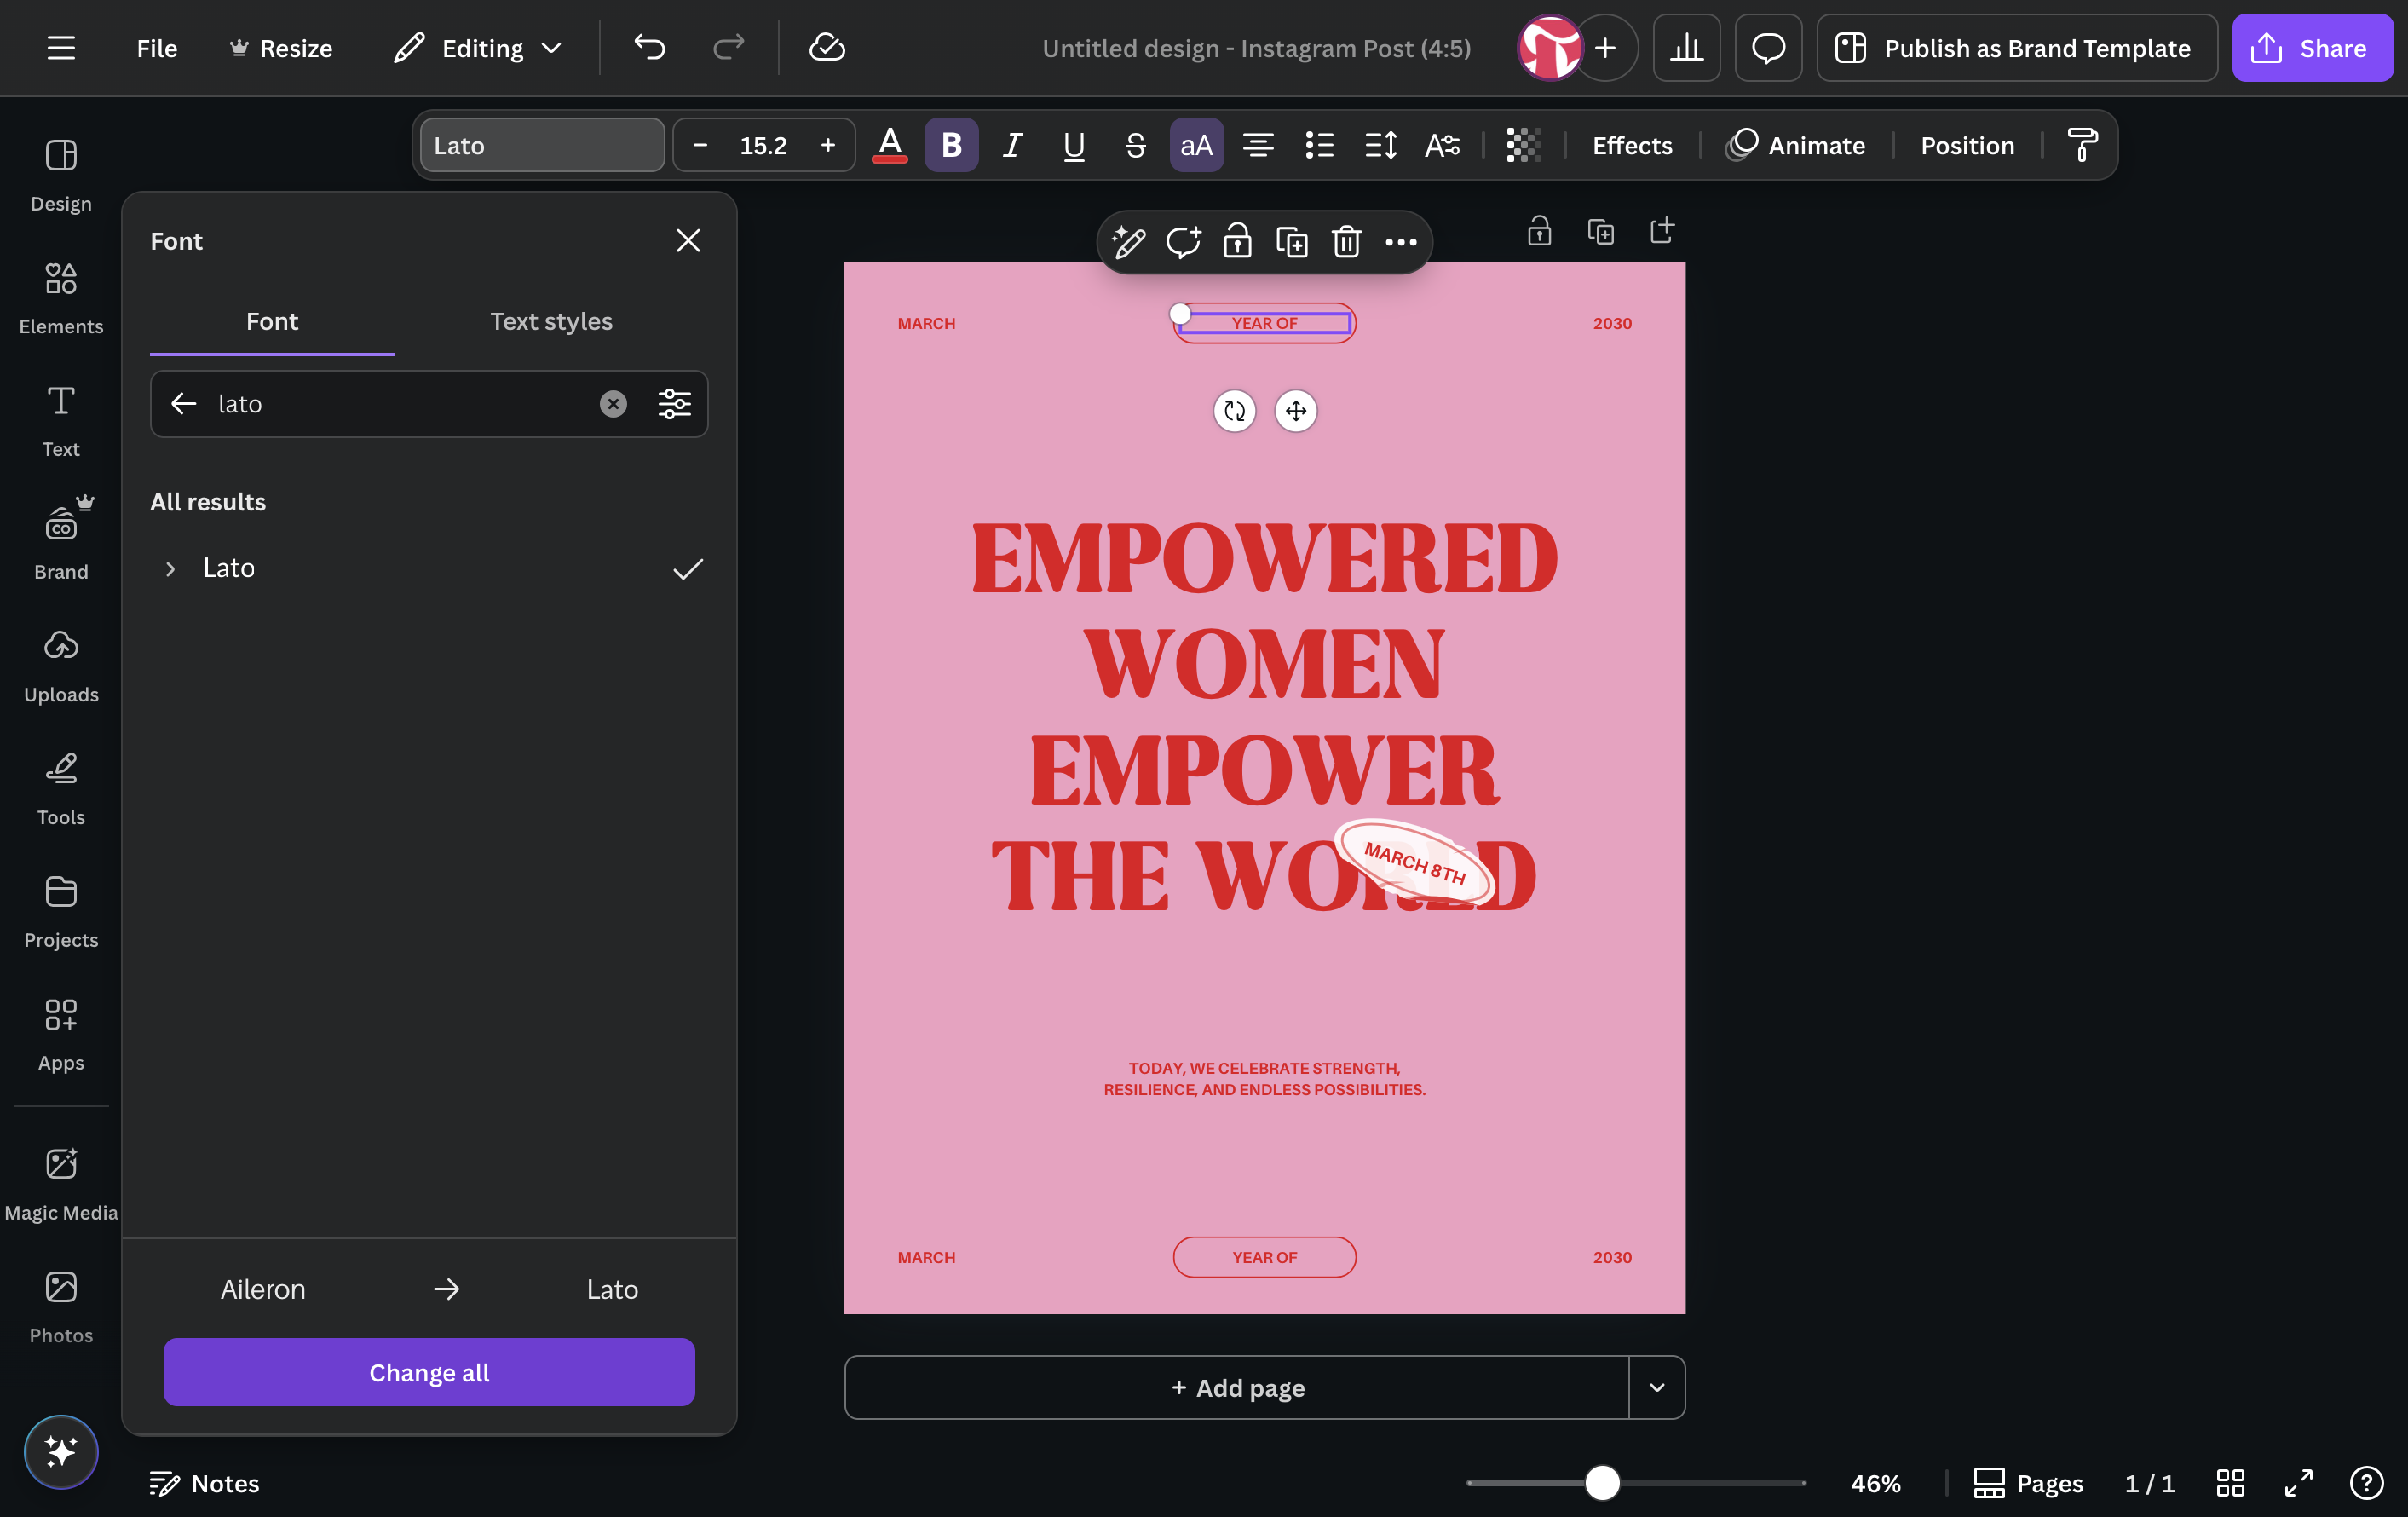Open the main hamburger menu

click(61, 48)
